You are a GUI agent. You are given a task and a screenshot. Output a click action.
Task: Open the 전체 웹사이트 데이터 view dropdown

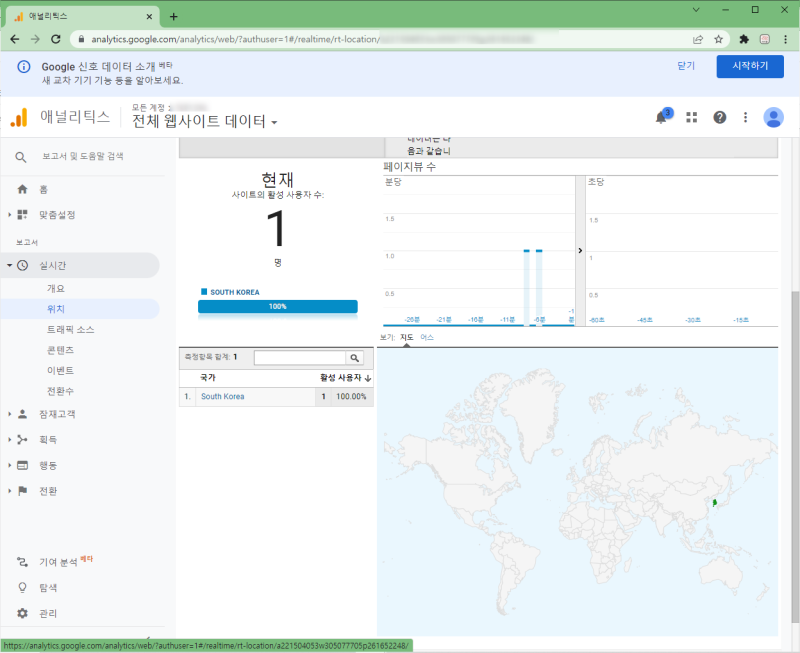pos(205,121)
